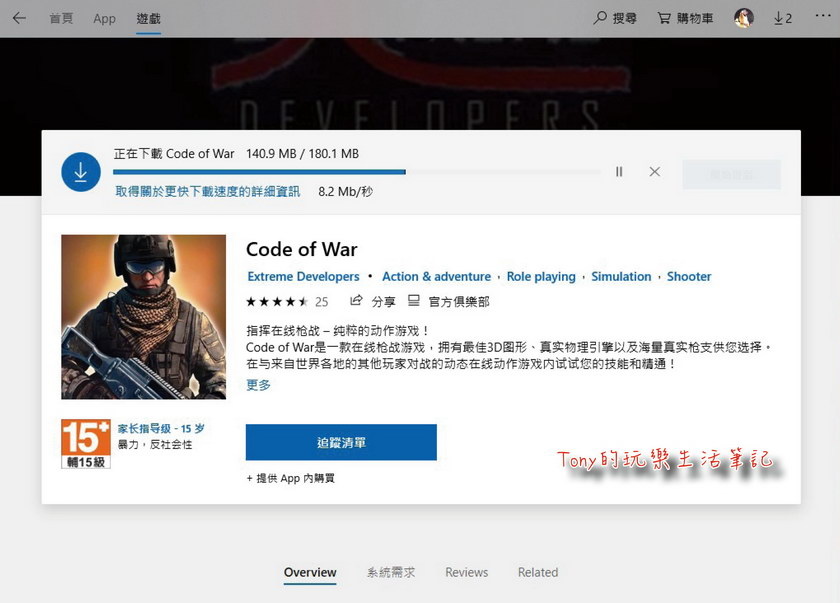Viewport: 840px width, 603px height.
Task: Click the 15+ age rating badge
Action: (x=86, y=444)
